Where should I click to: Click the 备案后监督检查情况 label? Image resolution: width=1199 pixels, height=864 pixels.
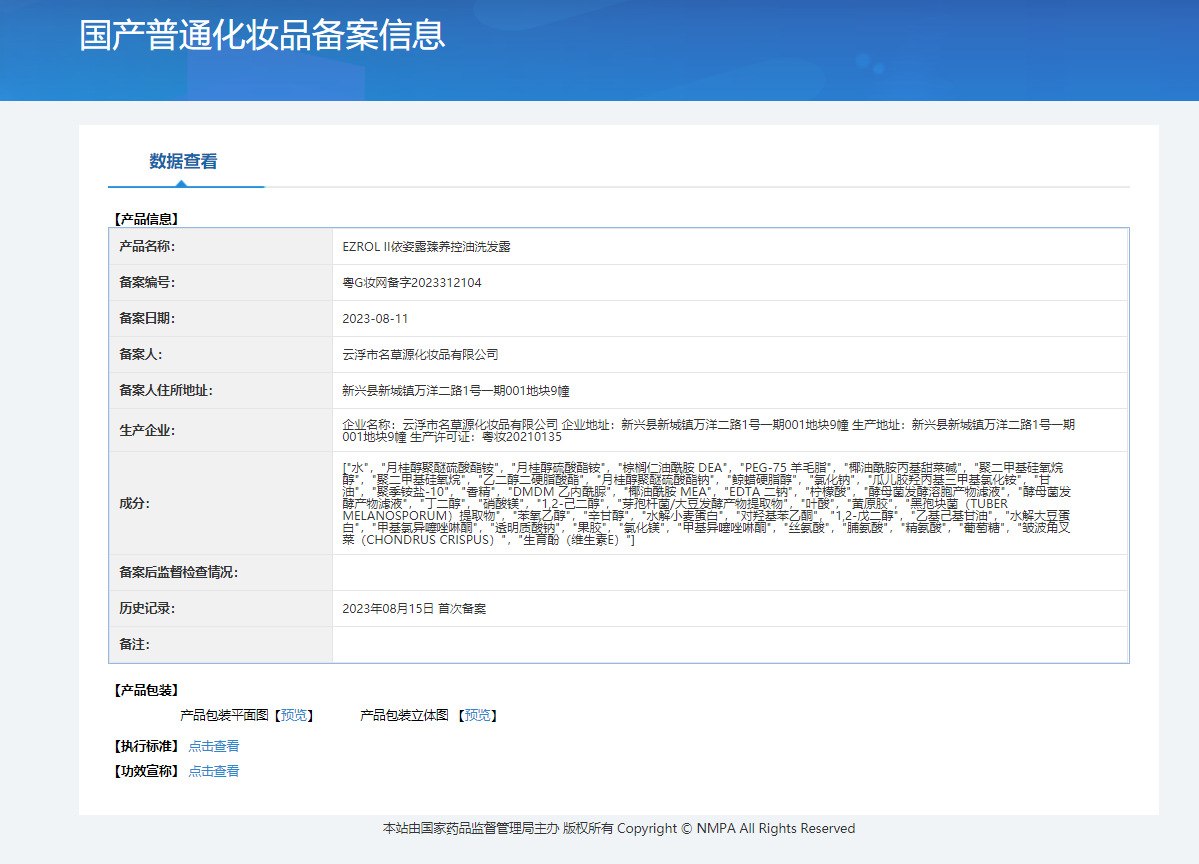point(178,572)
